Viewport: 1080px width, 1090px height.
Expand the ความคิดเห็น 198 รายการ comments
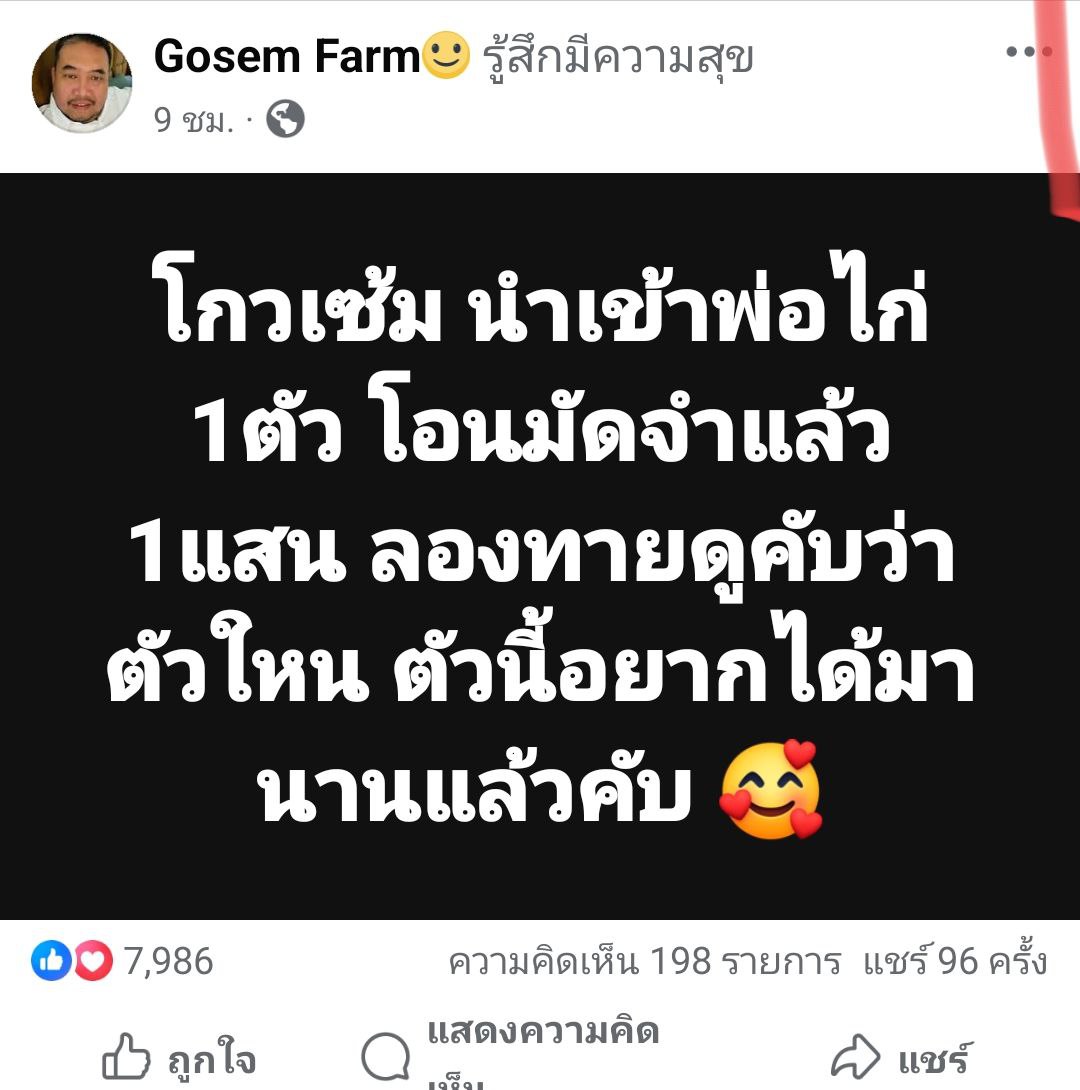click(644, 962)
